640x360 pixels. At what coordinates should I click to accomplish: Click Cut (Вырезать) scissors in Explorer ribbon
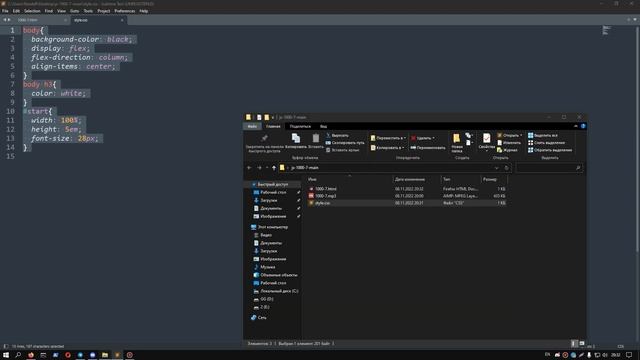pyautogui.click(x=337, y=136)
